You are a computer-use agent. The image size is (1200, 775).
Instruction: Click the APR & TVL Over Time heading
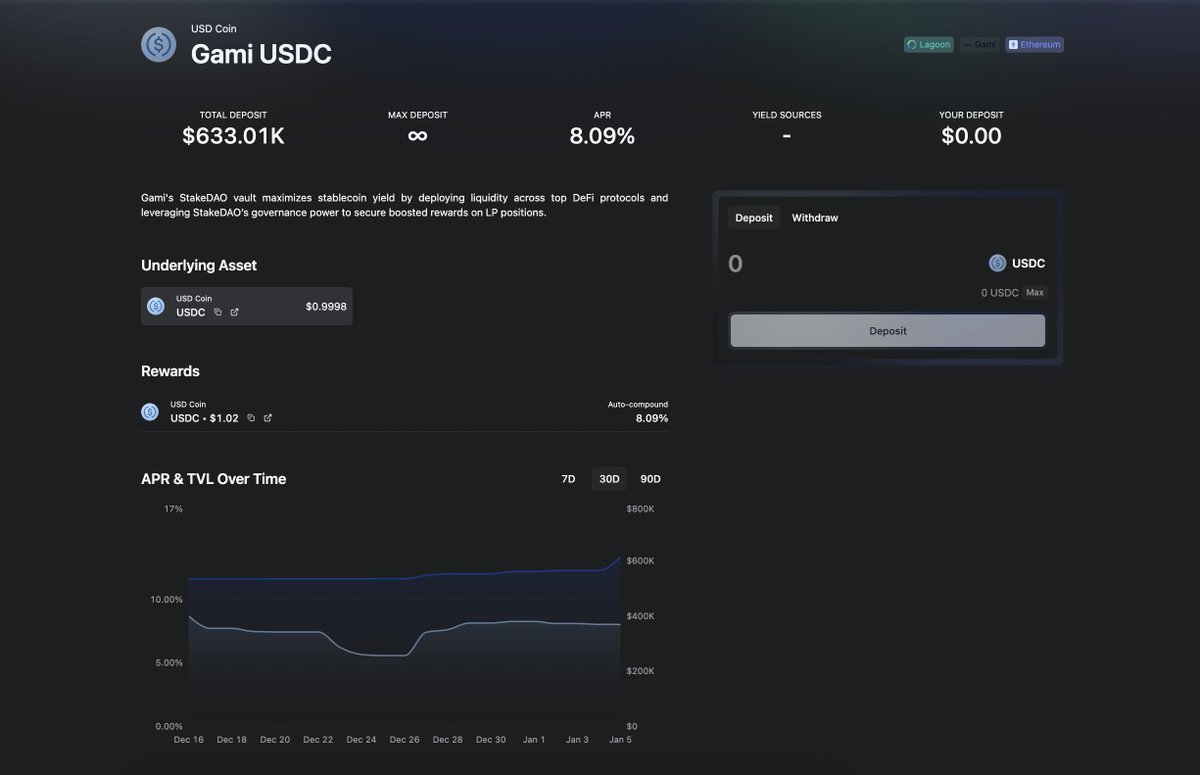[x=214, y=479]
